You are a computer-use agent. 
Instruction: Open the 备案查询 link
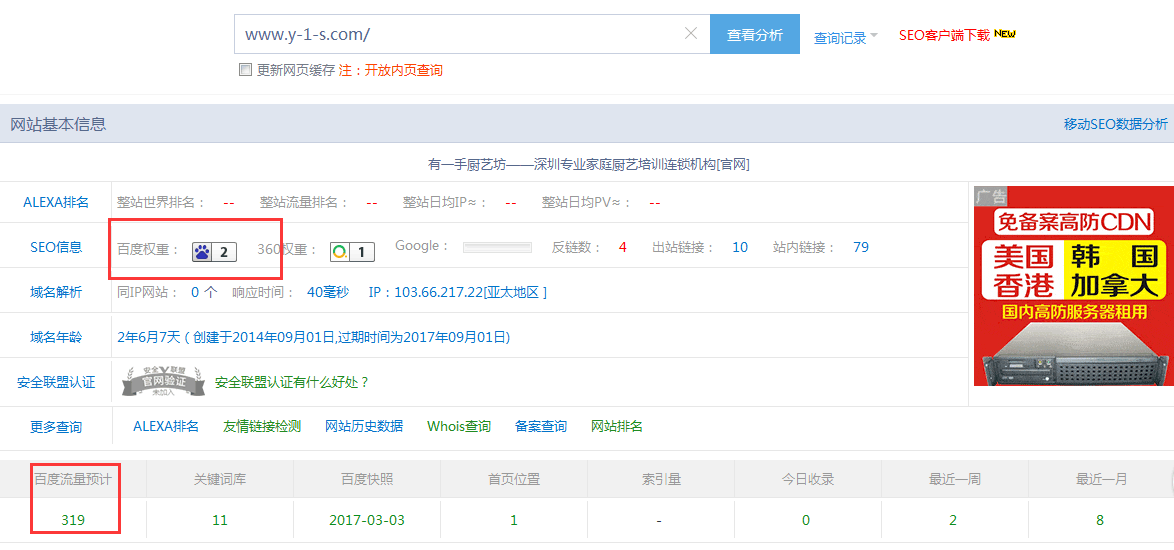[541, 426]
